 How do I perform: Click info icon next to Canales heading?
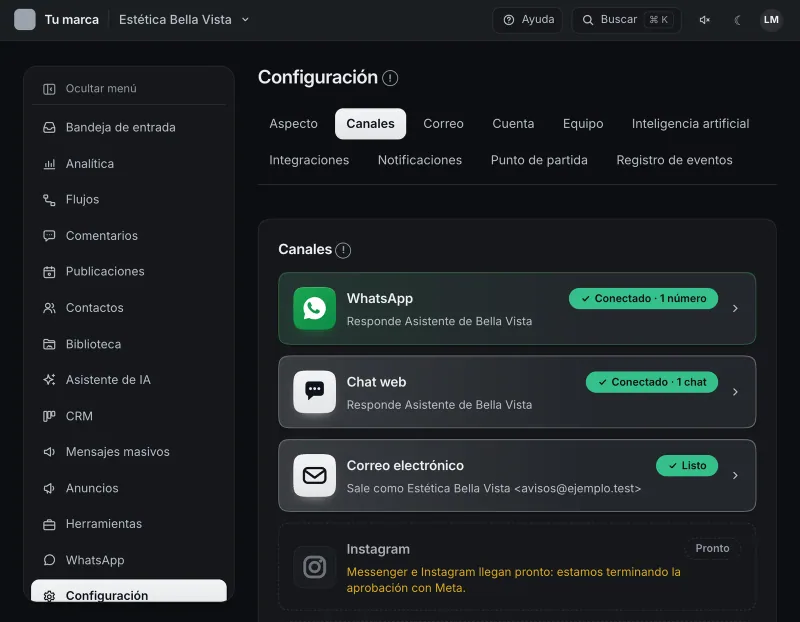[343, 250]
